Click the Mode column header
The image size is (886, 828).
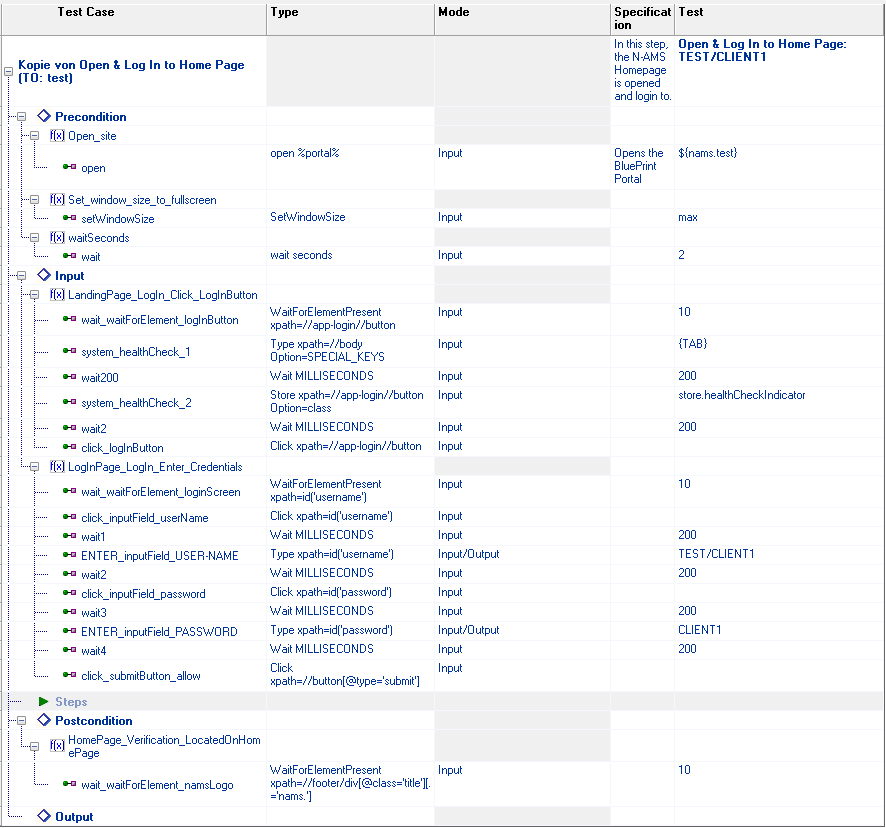(522, 19)
